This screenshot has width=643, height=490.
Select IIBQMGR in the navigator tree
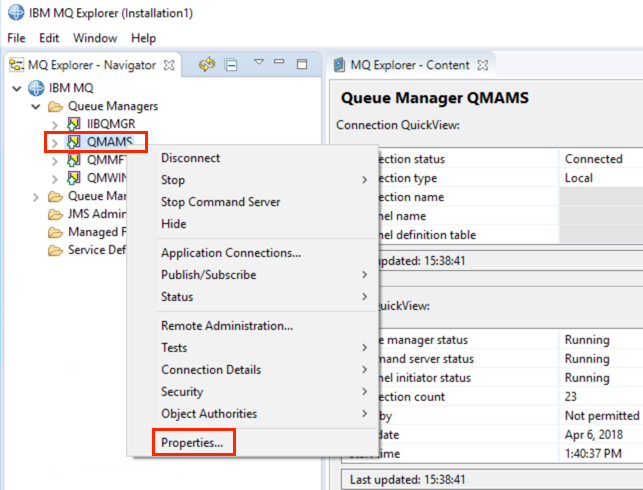111,124
